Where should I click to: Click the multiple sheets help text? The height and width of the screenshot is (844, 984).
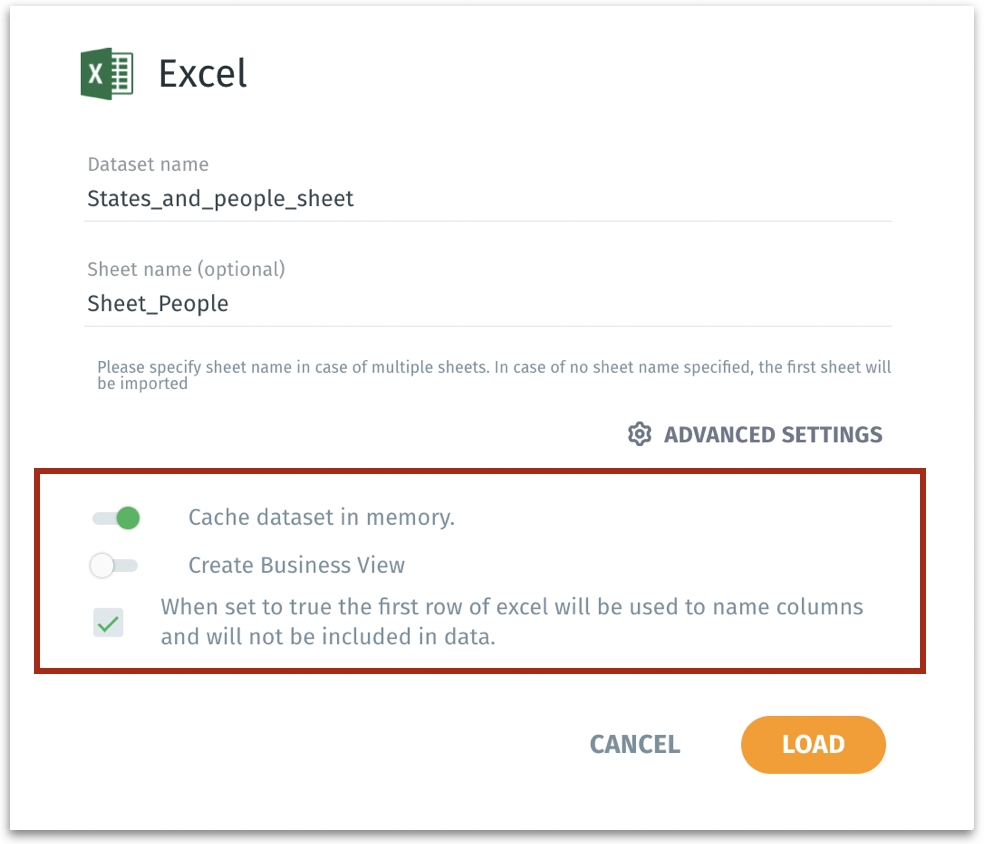(x=493, y=375)
